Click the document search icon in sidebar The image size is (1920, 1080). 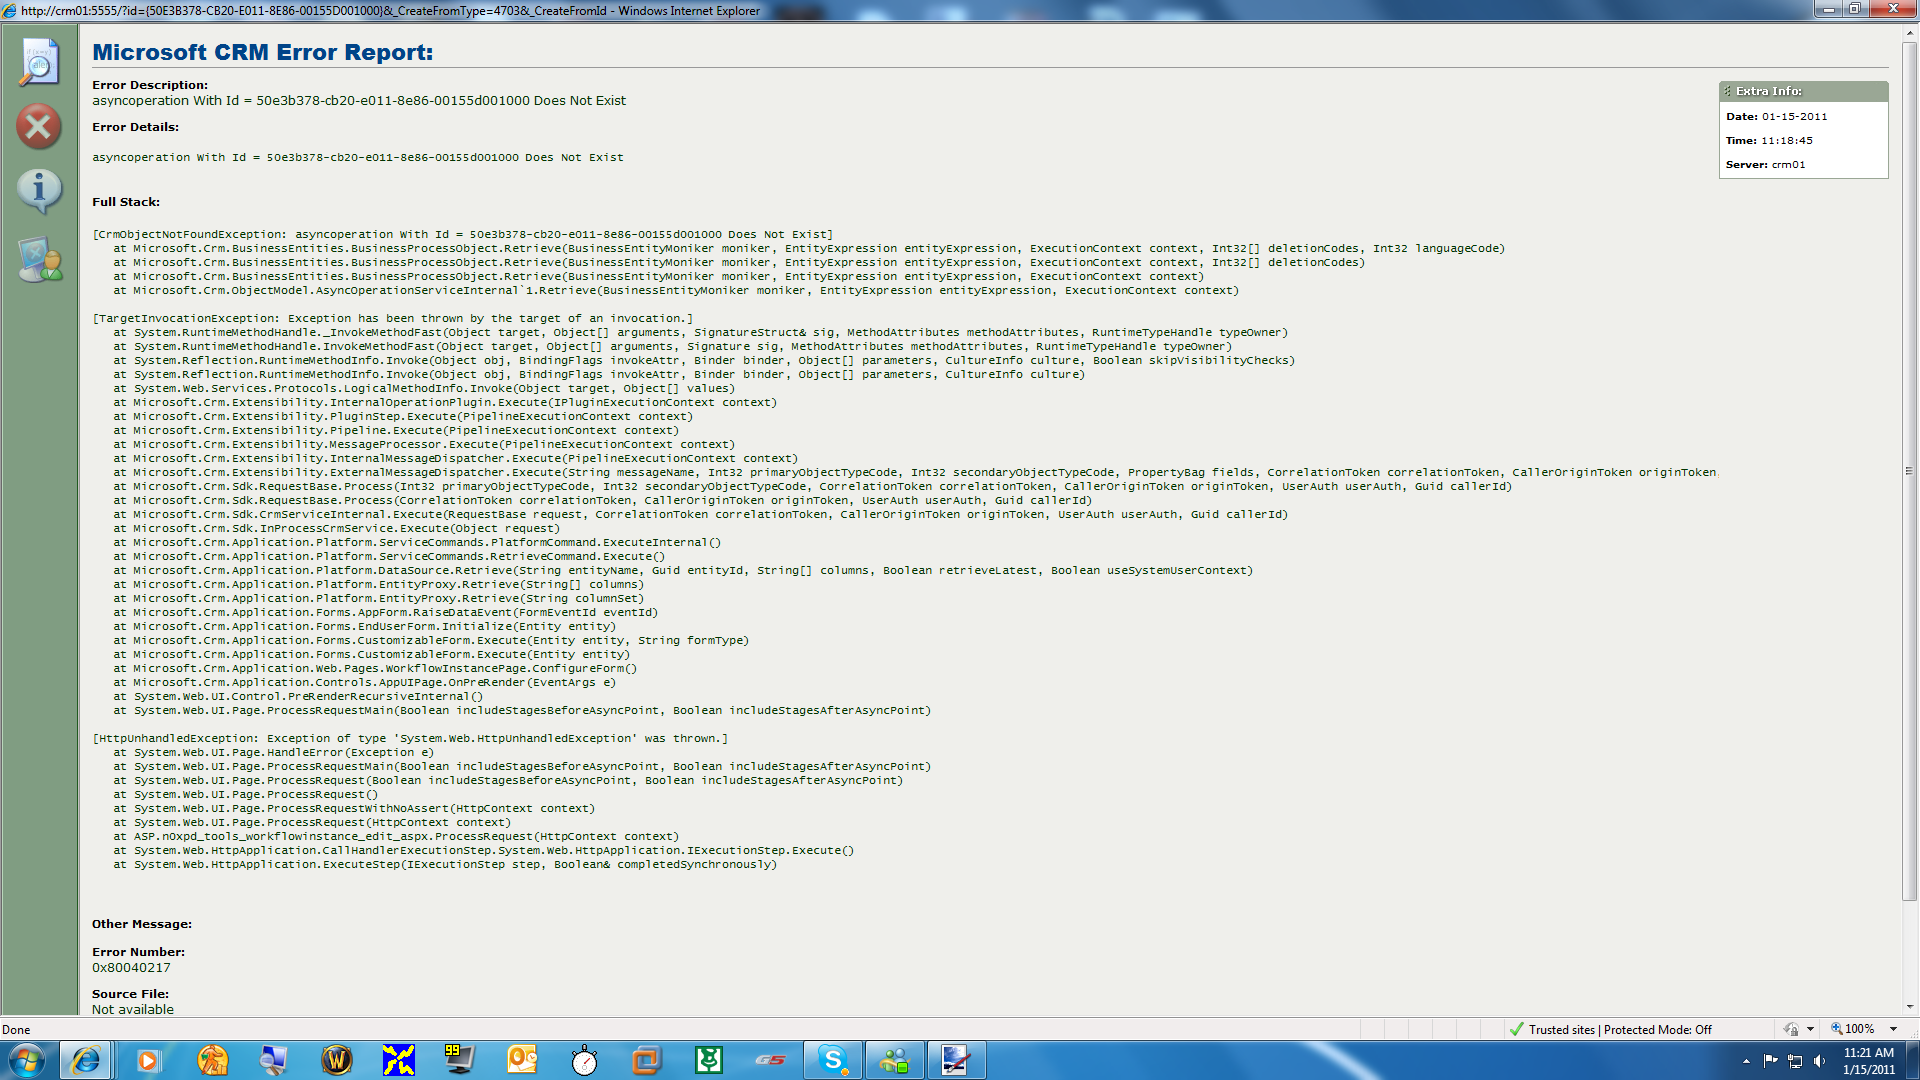(x=39, y=63)
